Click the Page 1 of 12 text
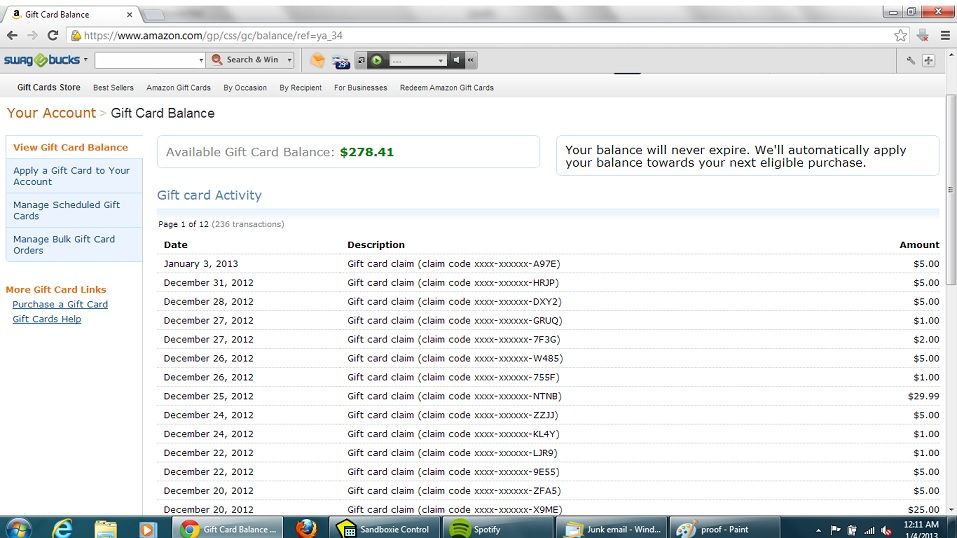957x538 pixels. pos(183,224)
